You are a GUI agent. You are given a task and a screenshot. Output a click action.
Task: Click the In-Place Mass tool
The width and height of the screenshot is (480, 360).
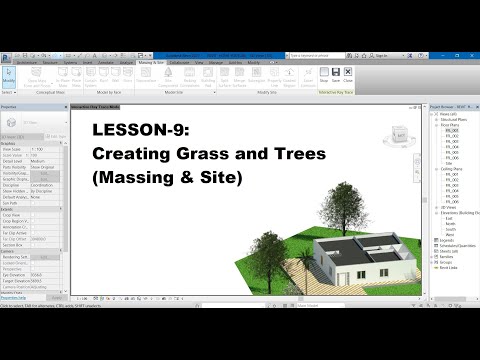(63, 77)
